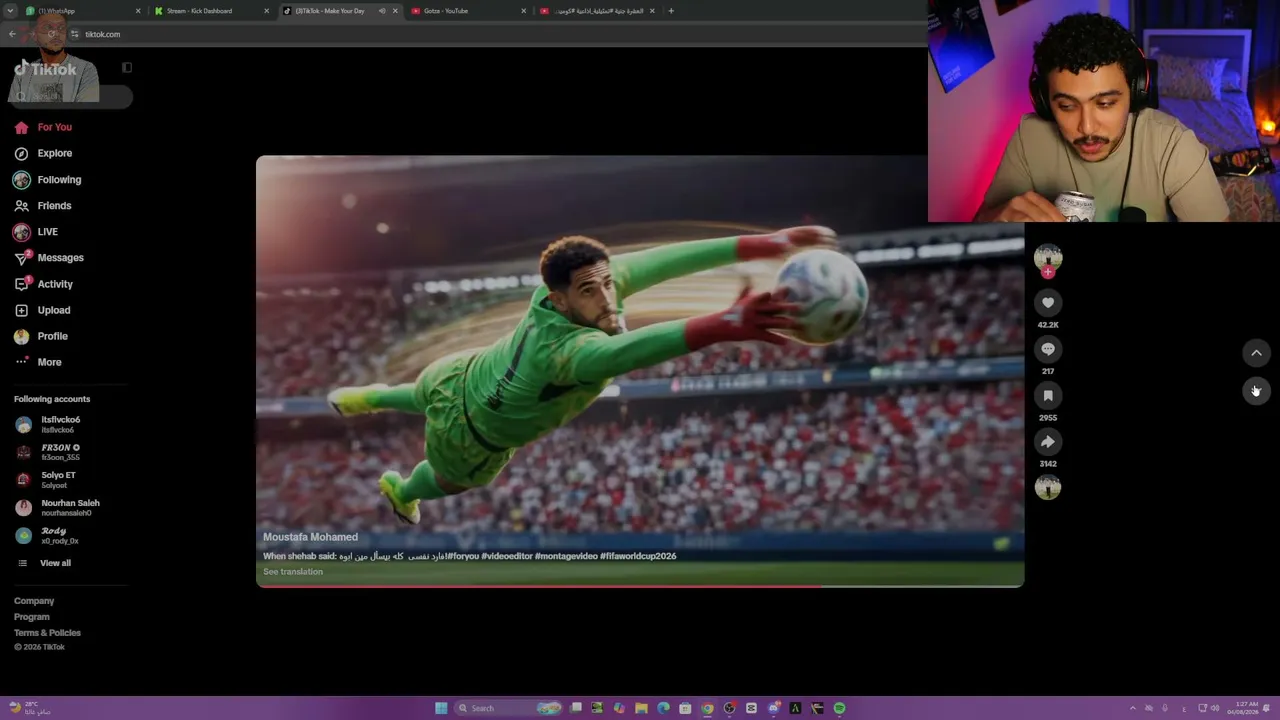The image size is (1280, 720).
Task: Open Nourhan Saleh following account
Action: tap(58, 508)
